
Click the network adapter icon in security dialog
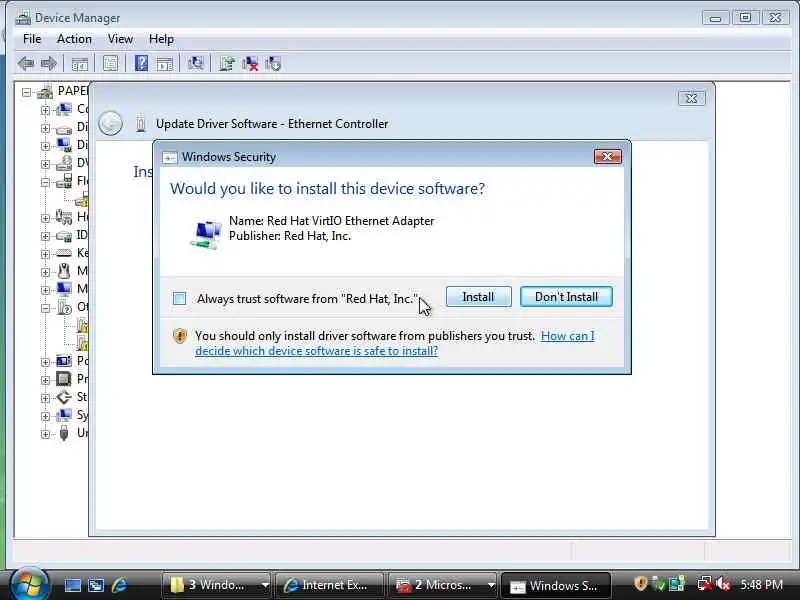pyautogui.click(x=206, y=235)
